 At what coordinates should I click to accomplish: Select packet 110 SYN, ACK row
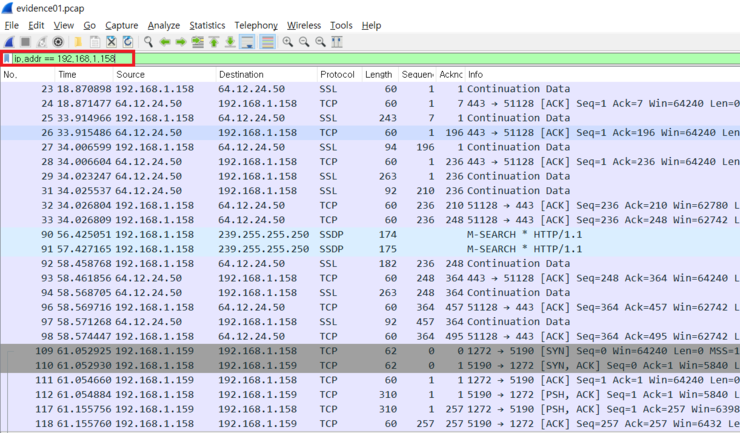pyautogui.click(x=370, y=365)
